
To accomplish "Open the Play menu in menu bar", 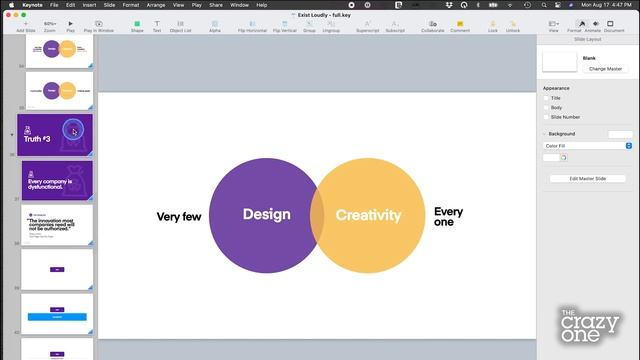I will [x=197, y=5].
